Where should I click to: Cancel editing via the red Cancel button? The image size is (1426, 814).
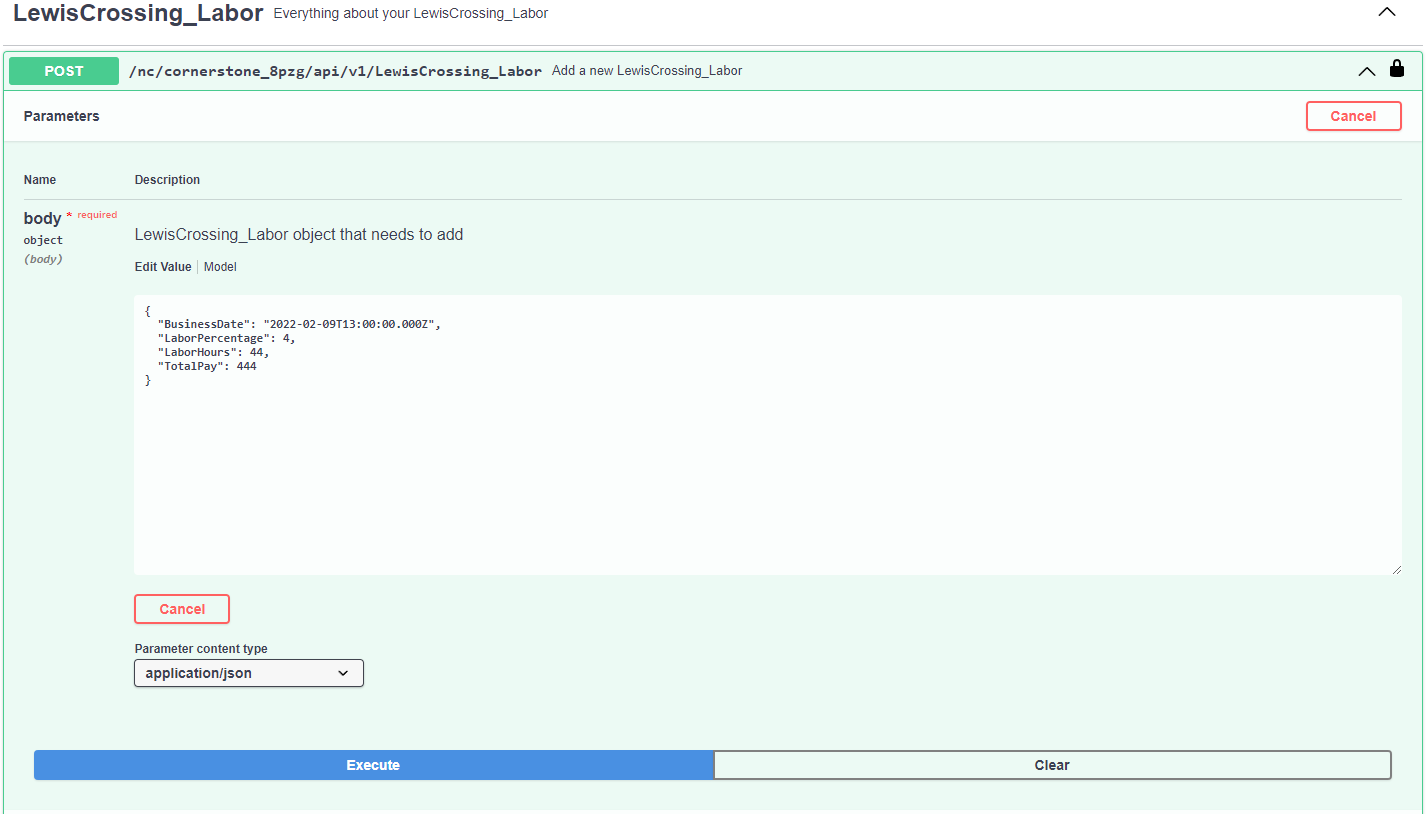181,609
